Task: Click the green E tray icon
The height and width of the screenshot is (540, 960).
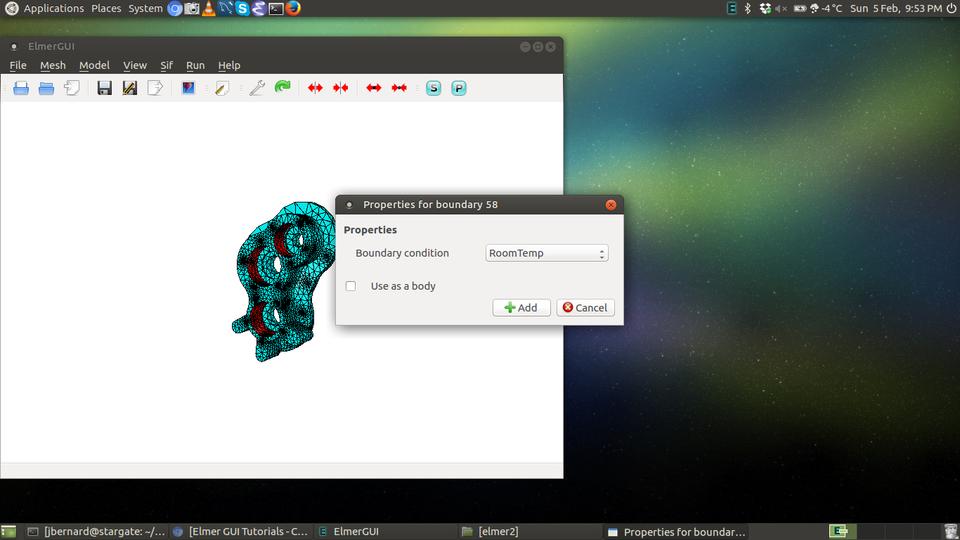Action: (732, 9)
